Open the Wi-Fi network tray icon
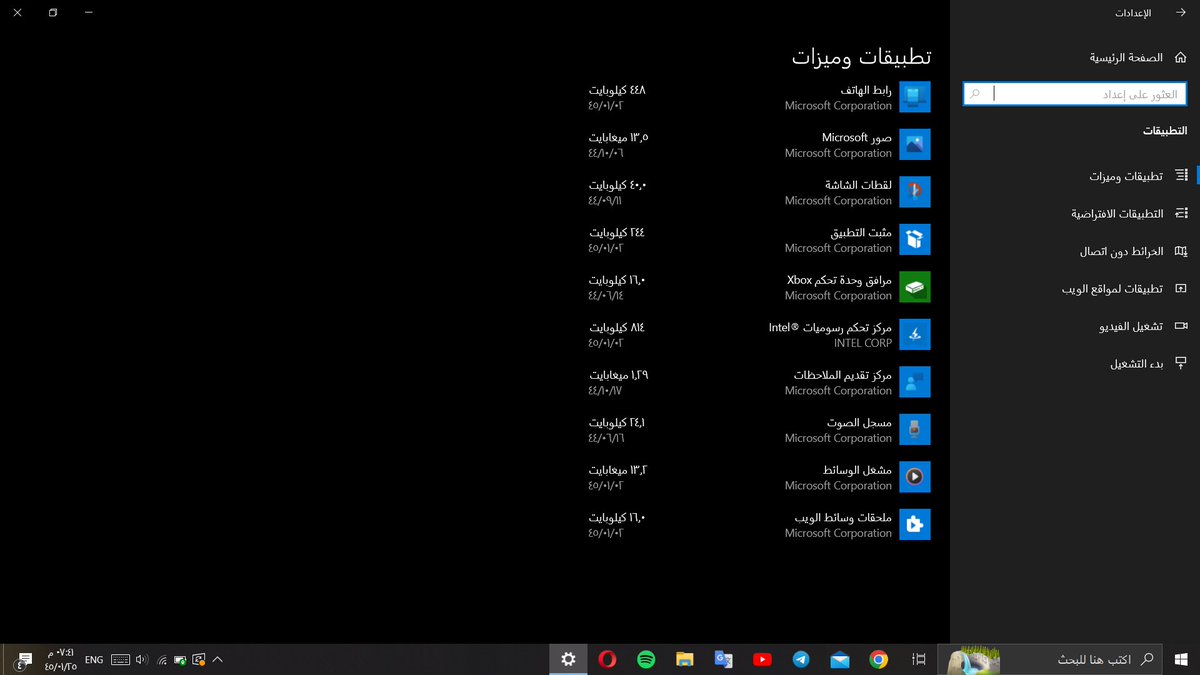The height and width of the screenshot is (675, 1200). pos(162,660)
